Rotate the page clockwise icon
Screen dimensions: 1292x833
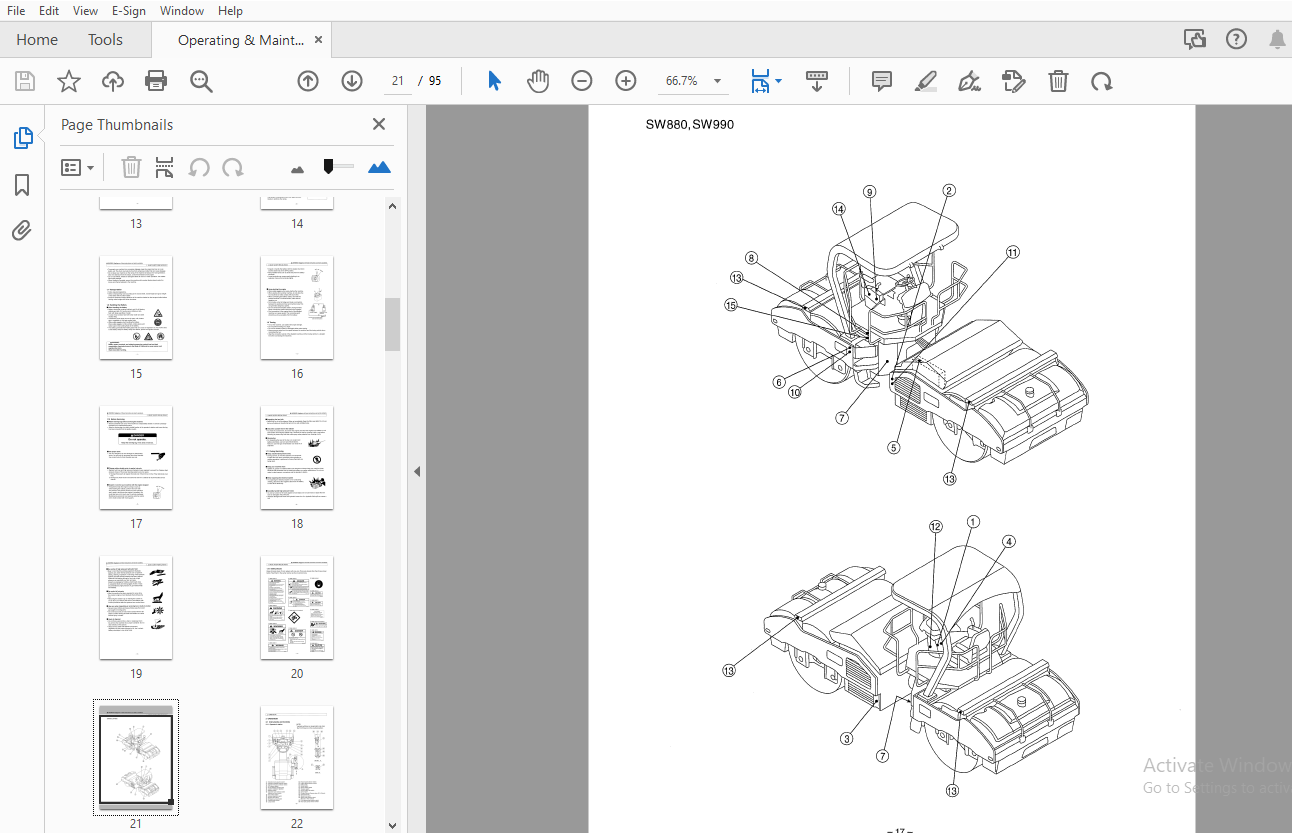(x=1102, y=81)
